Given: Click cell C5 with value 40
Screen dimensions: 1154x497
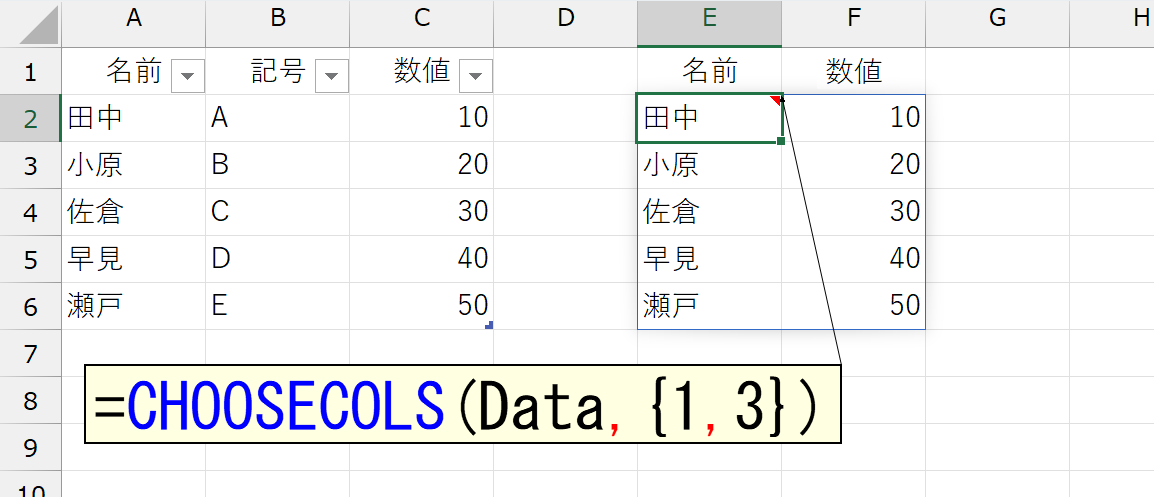Looking at the screenshot, I should (422, 259).
